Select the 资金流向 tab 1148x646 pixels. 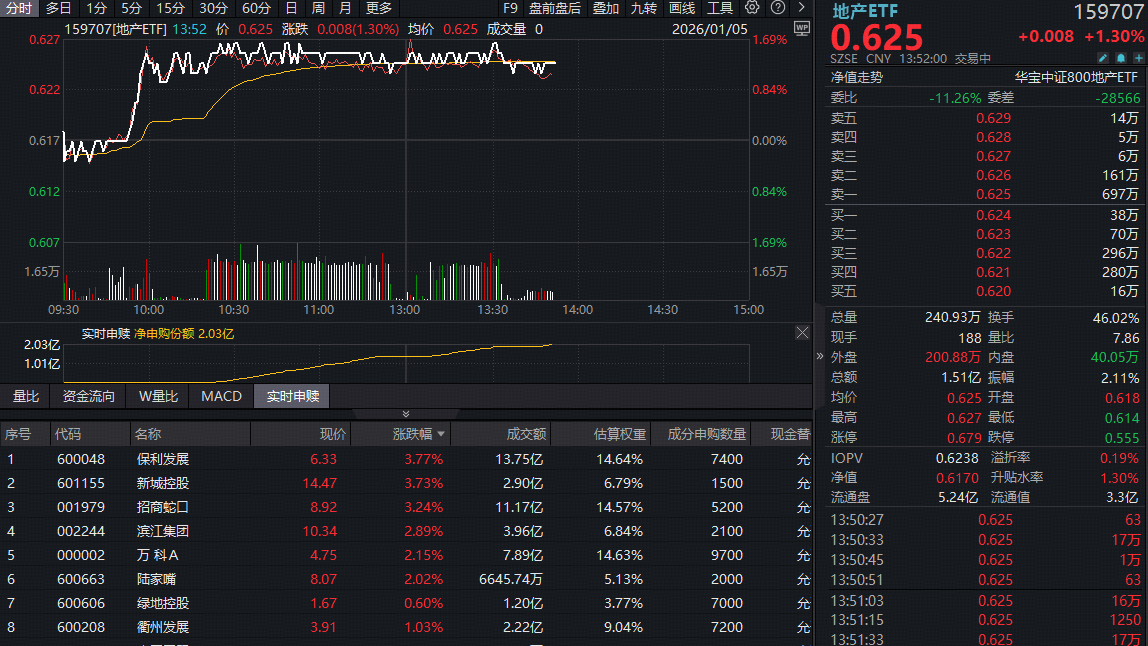89,397
